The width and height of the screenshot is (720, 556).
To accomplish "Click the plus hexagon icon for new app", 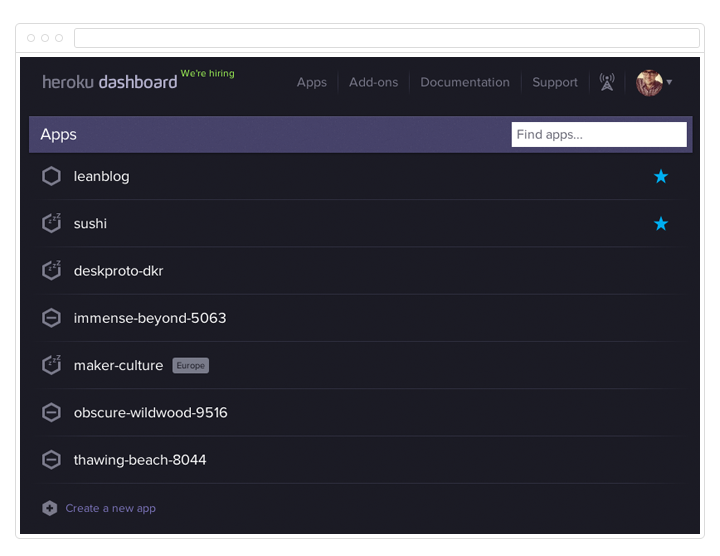I will pos(50,508).
